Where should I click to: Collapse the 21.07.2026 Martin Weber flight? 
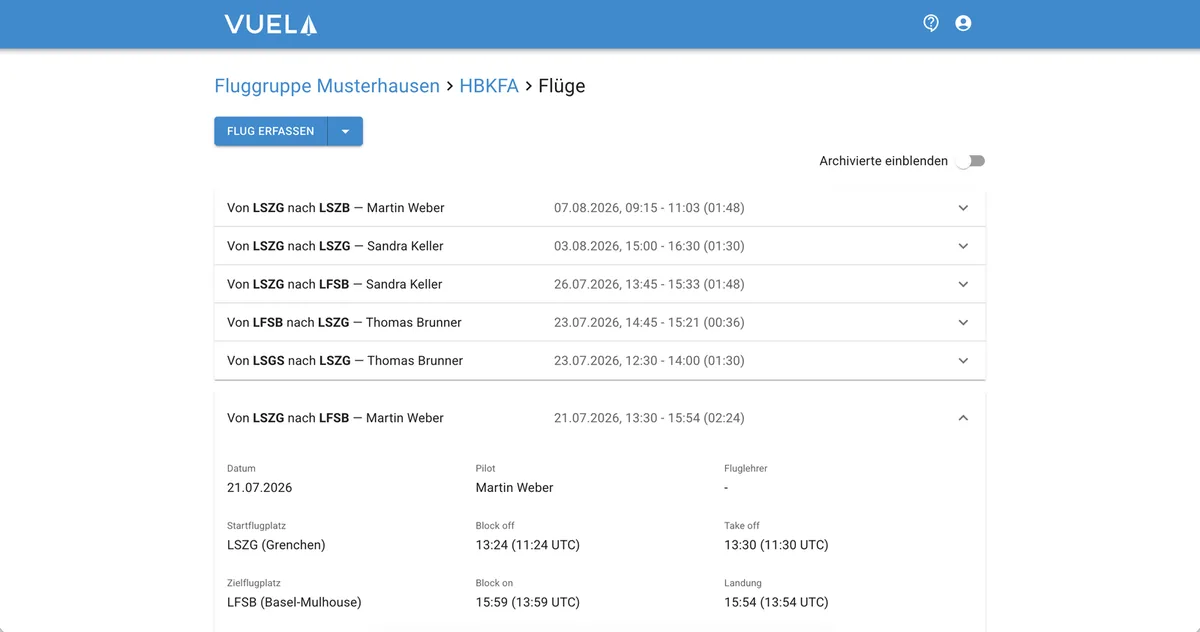tap(963, 418)
